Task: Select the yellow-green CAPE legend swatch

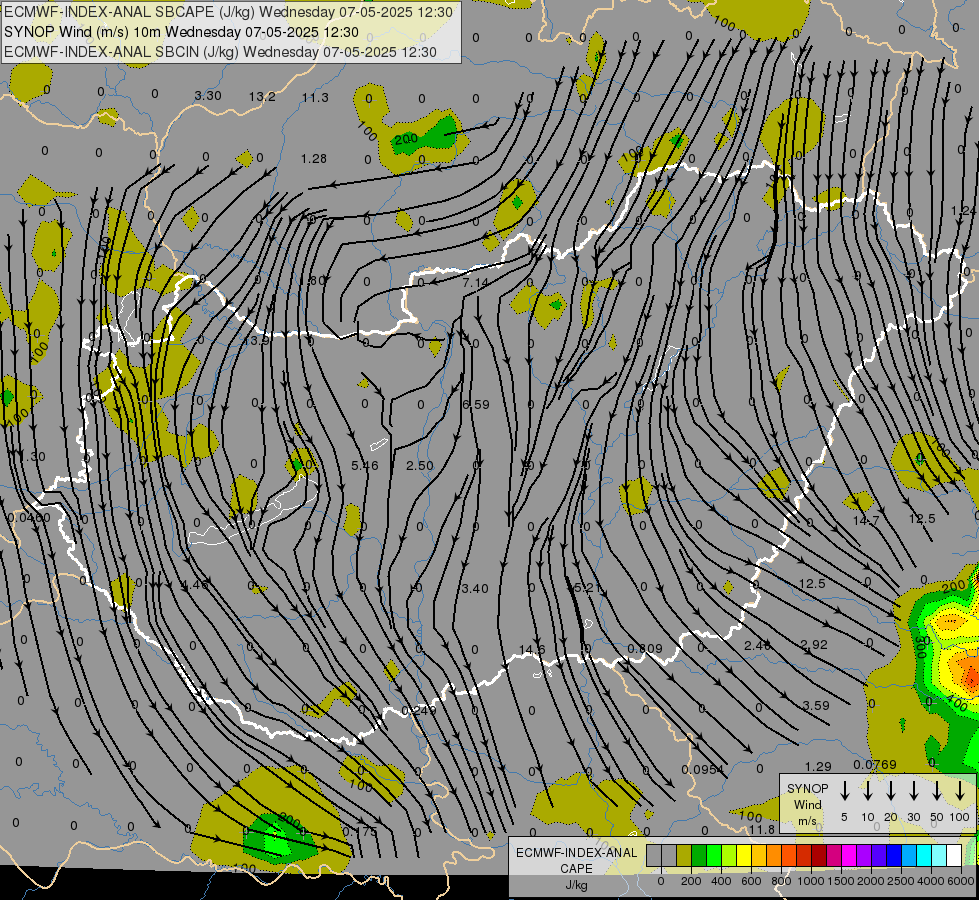Action: tap(729, 855)
